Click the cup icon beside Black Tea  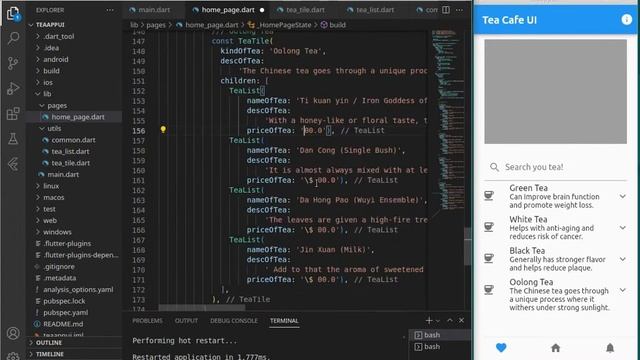(x=489, y=258)
